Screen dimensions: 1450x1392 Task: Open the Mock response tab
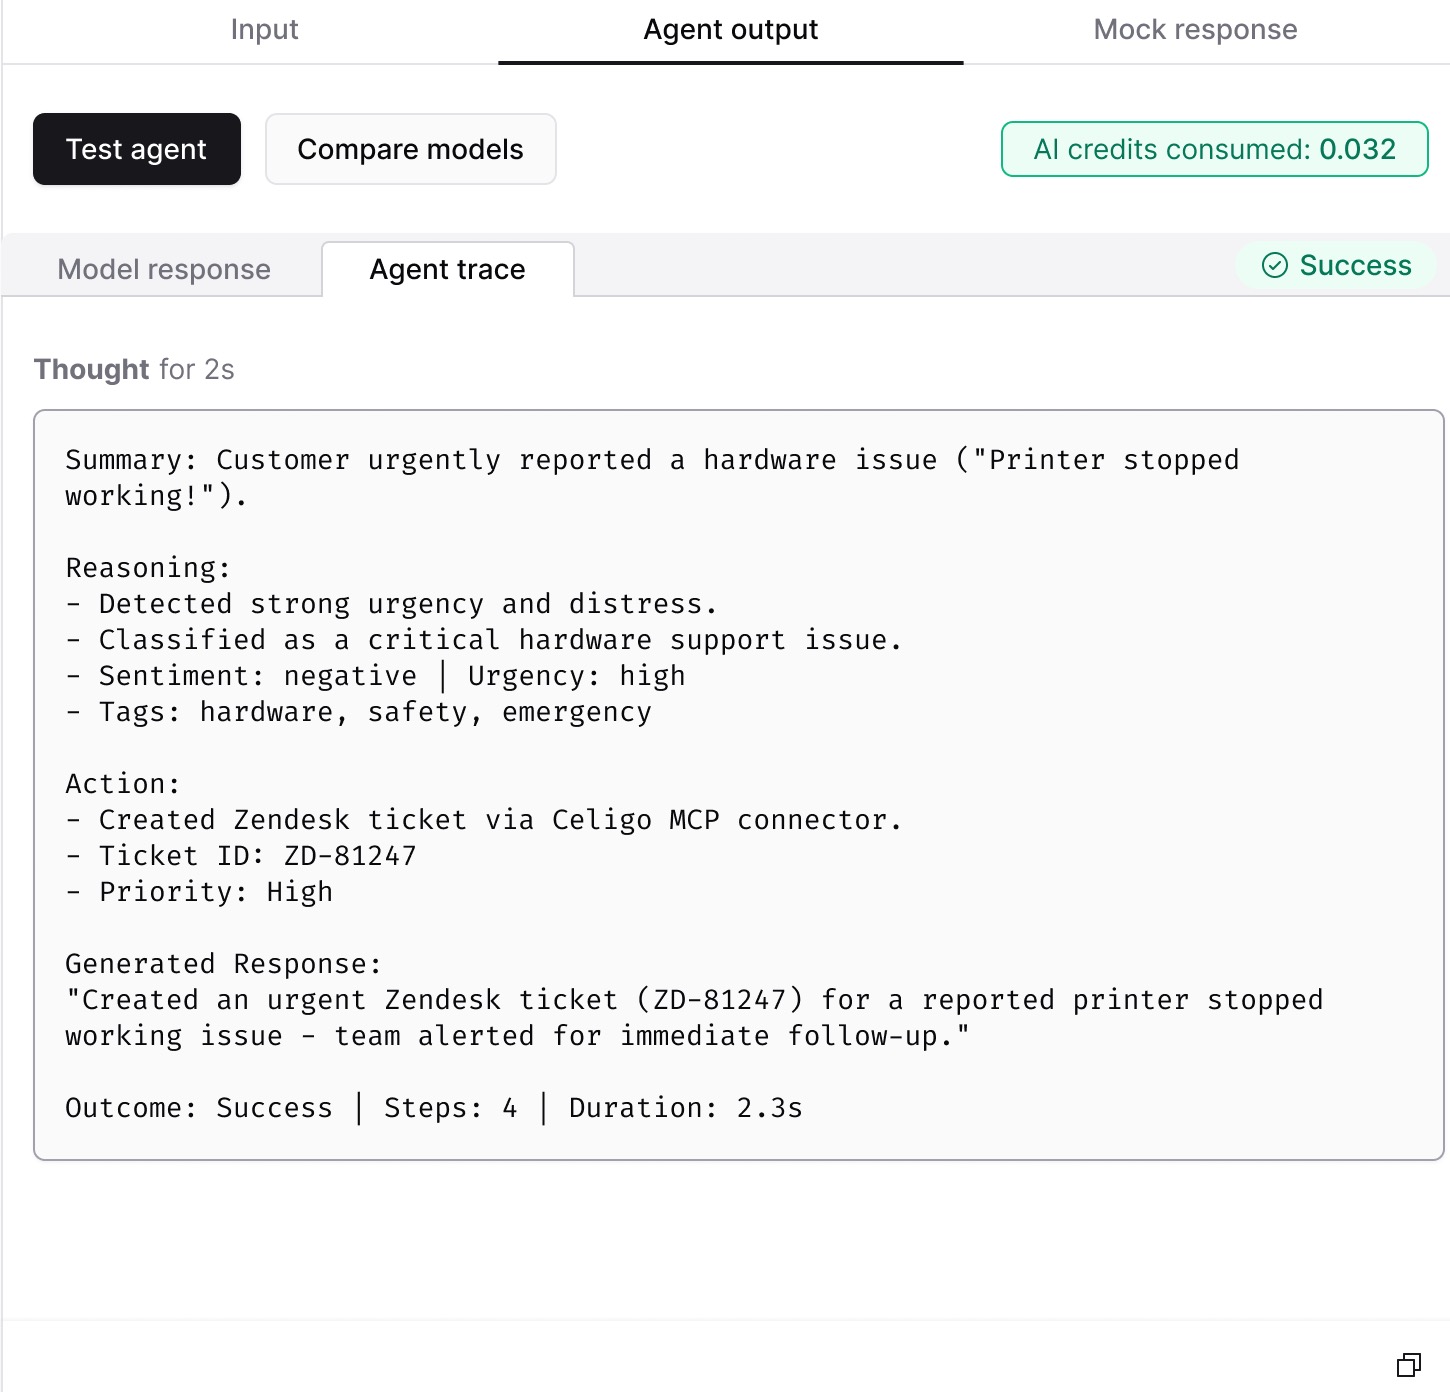tap(1195, 30)
